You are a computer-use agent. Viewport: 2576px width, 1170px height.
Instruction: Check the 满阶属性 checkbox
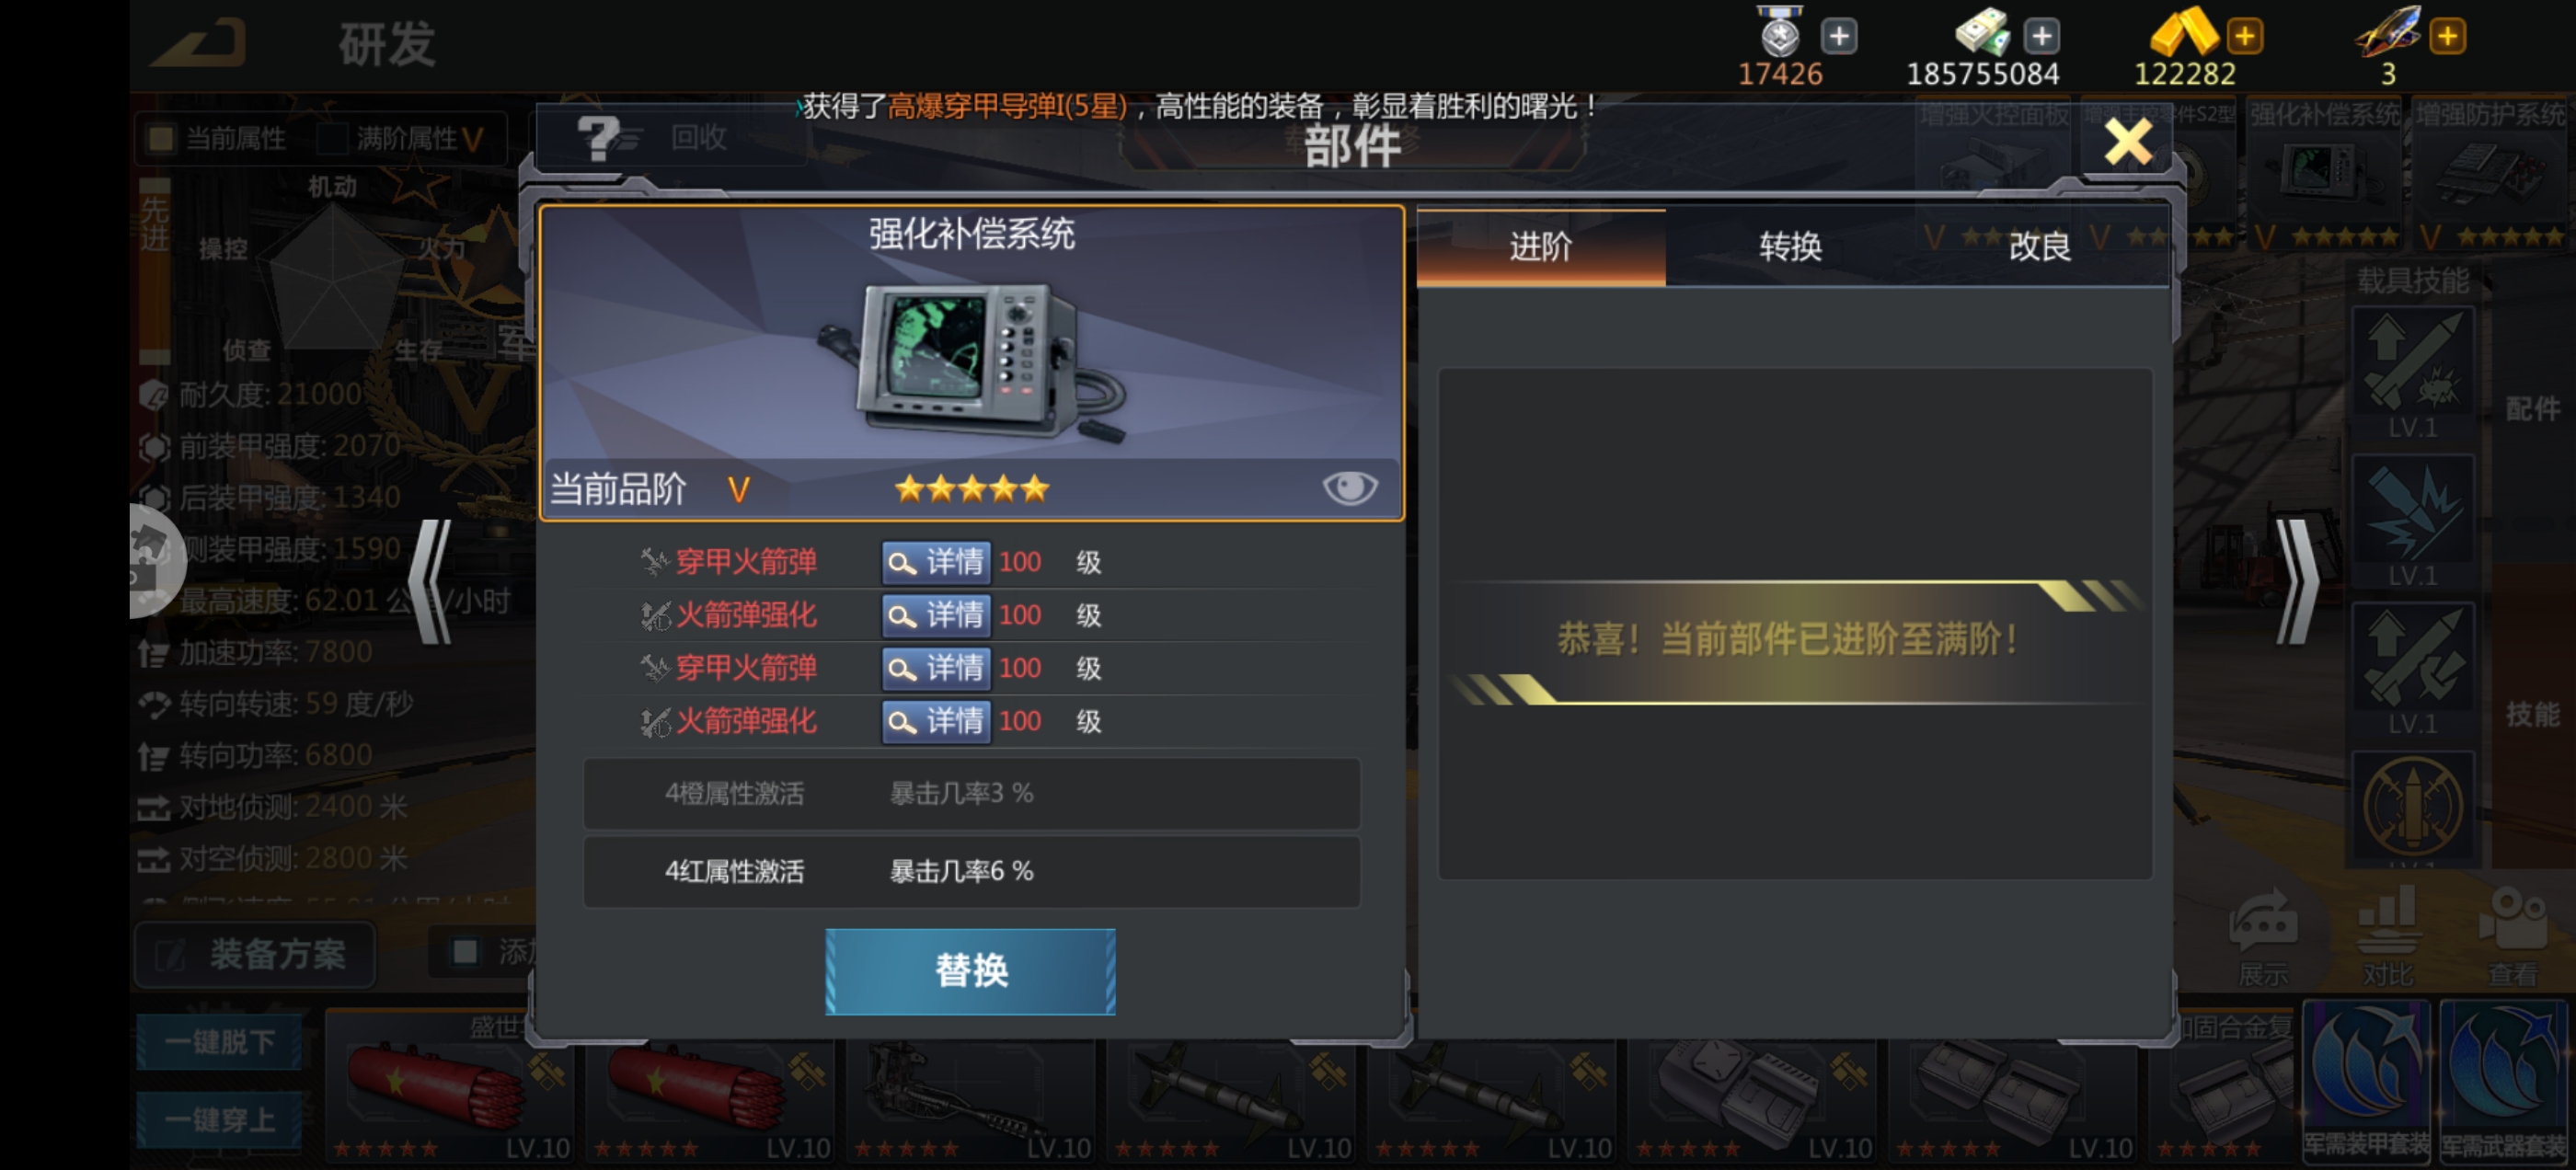[x=332, y=138]
